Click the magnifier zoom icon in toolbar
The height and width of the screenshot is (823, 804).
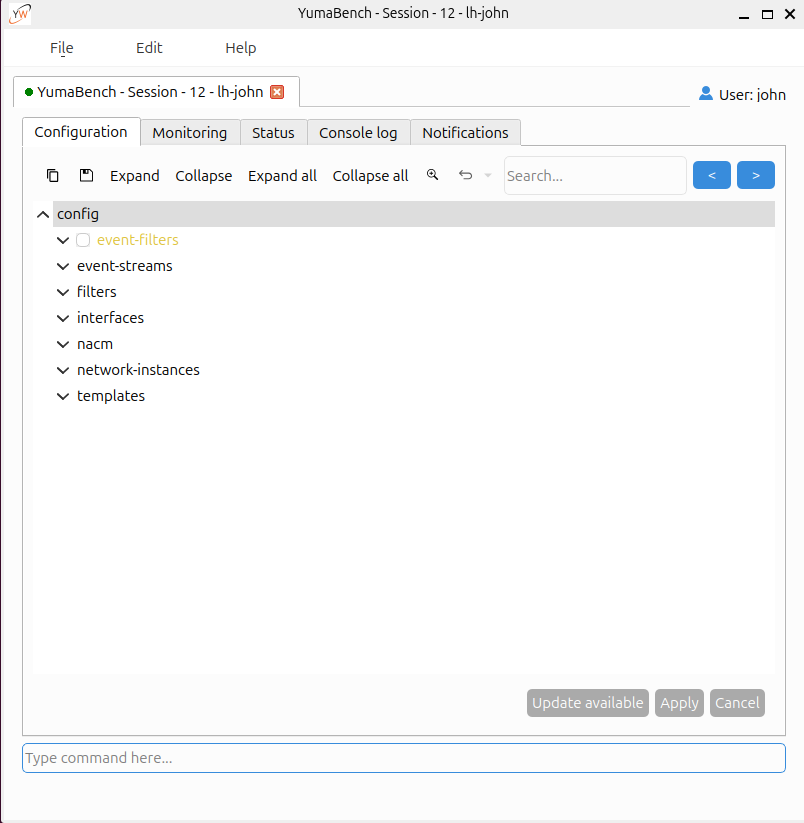[432, 175]
